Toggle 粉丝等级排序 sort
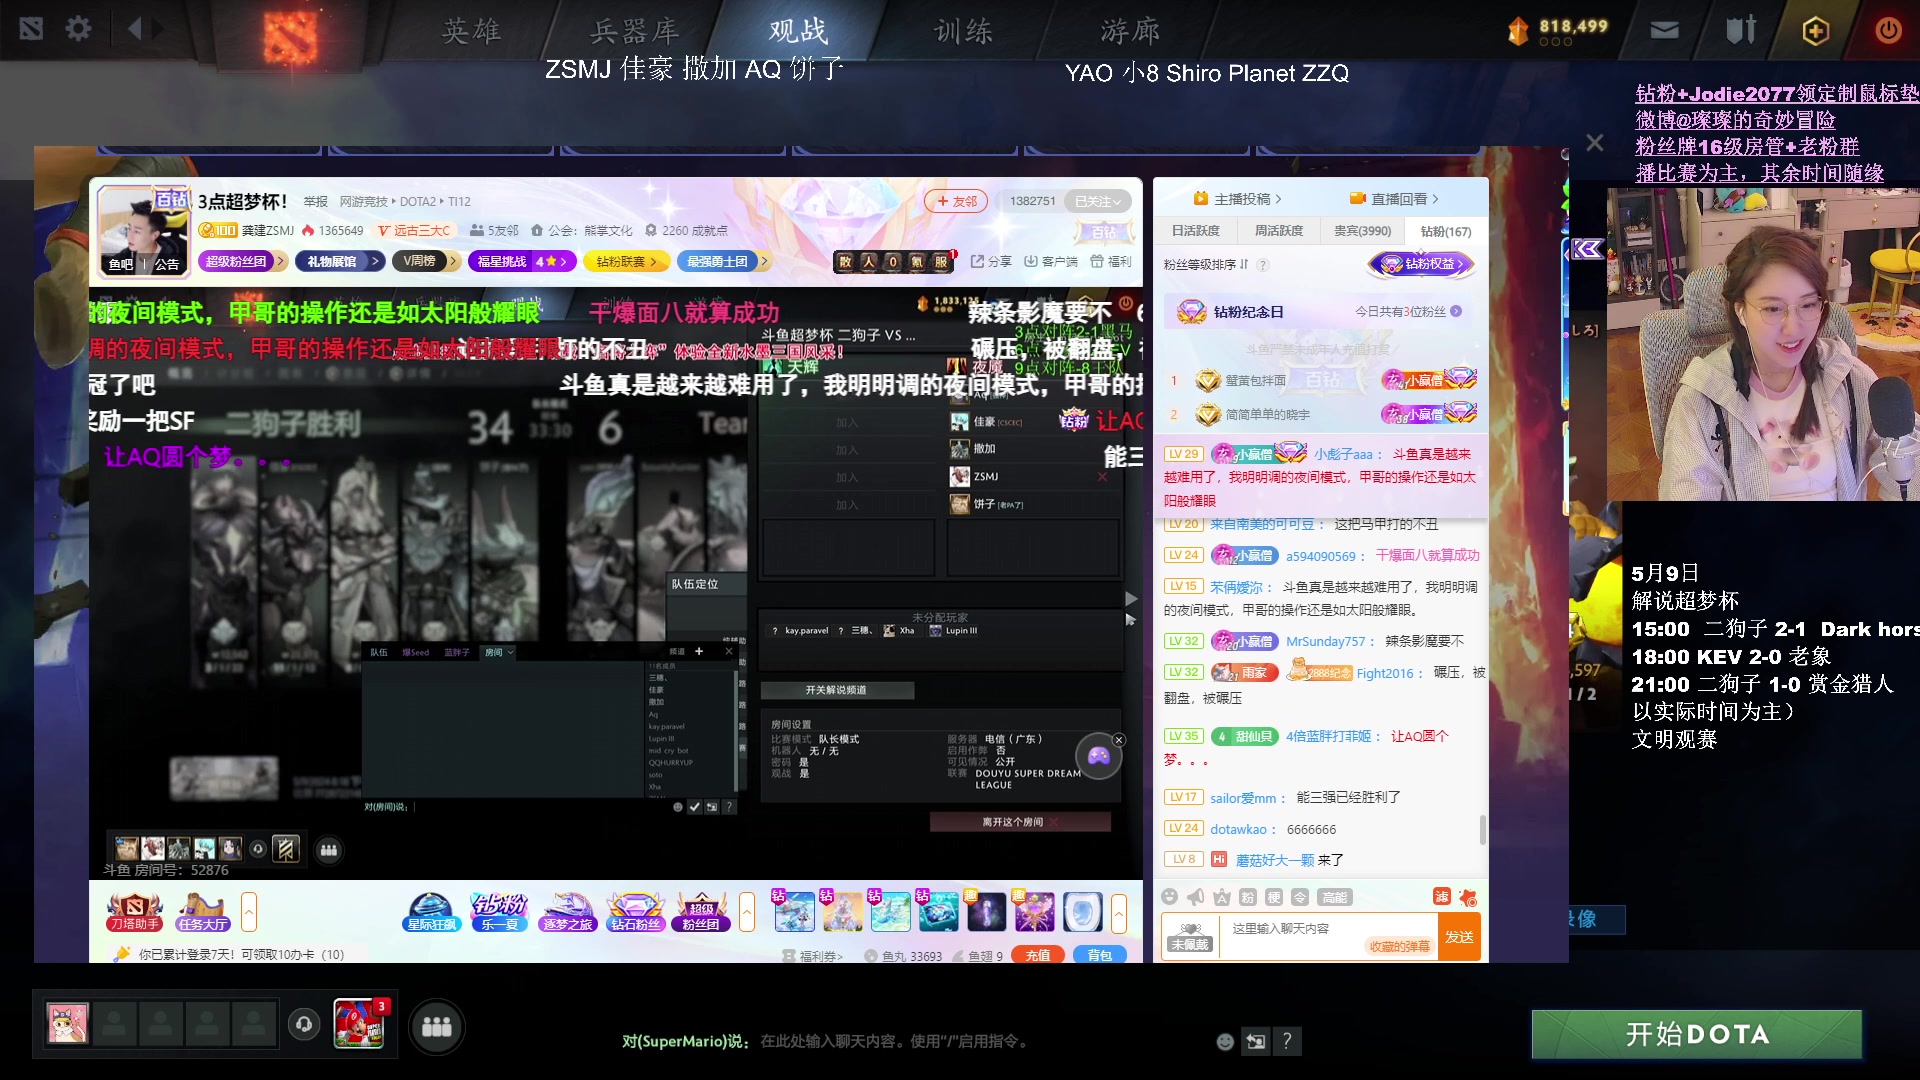Screen dimensions: 1920x1080 click(x=1206, y=265)
